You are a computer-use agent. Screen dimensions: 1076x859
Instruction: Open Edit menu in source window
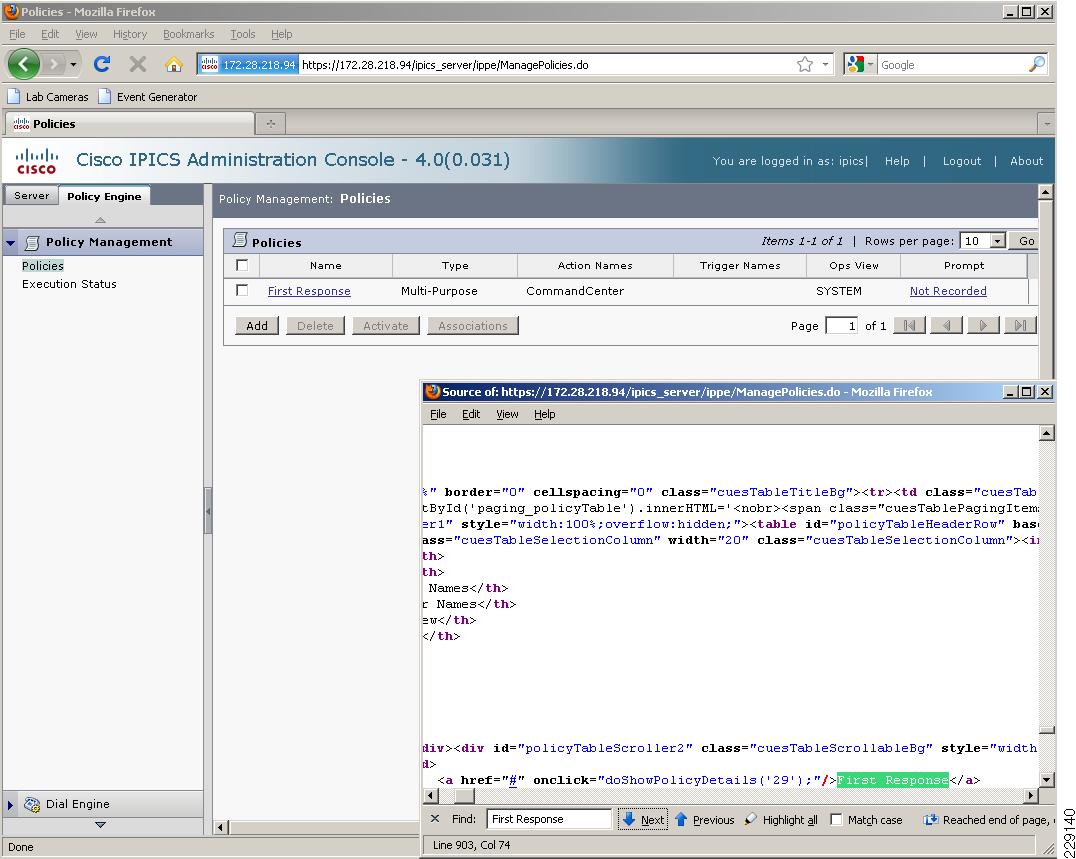pyautogui.click(x=471, y=414)
